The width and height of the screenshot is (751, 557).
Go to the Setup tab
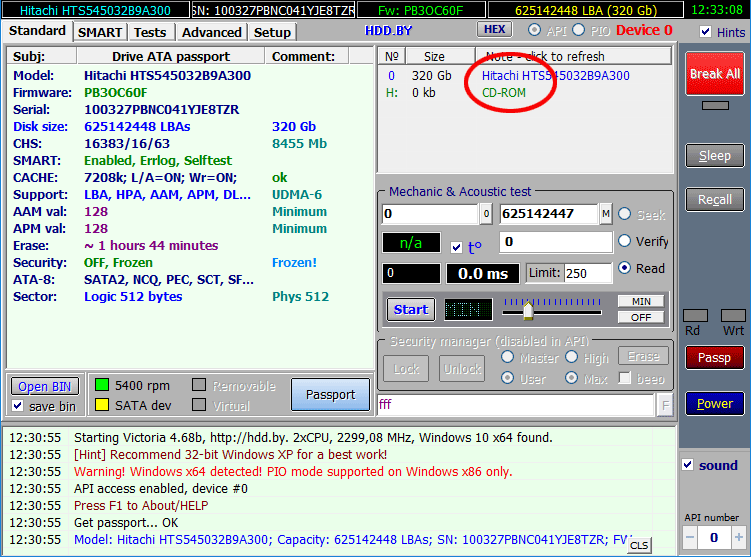(x=272, y=32)
